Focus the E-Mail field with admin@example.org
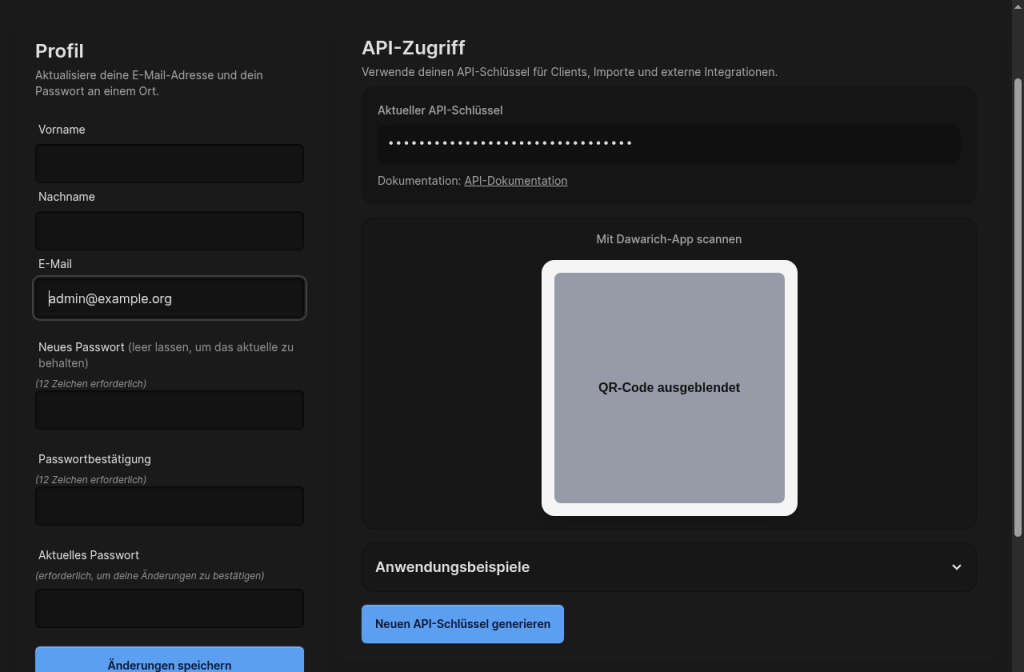 pos(169,298)
